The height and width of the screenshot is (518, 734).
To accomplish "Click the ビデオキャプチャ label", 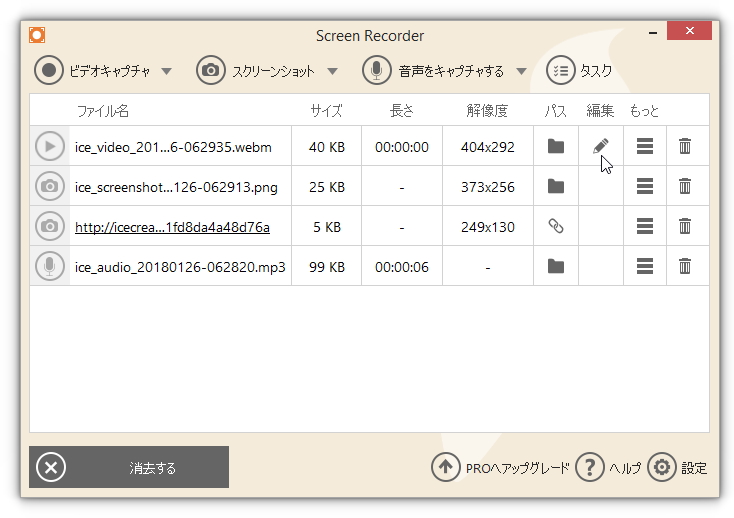I will click(110, 71).
